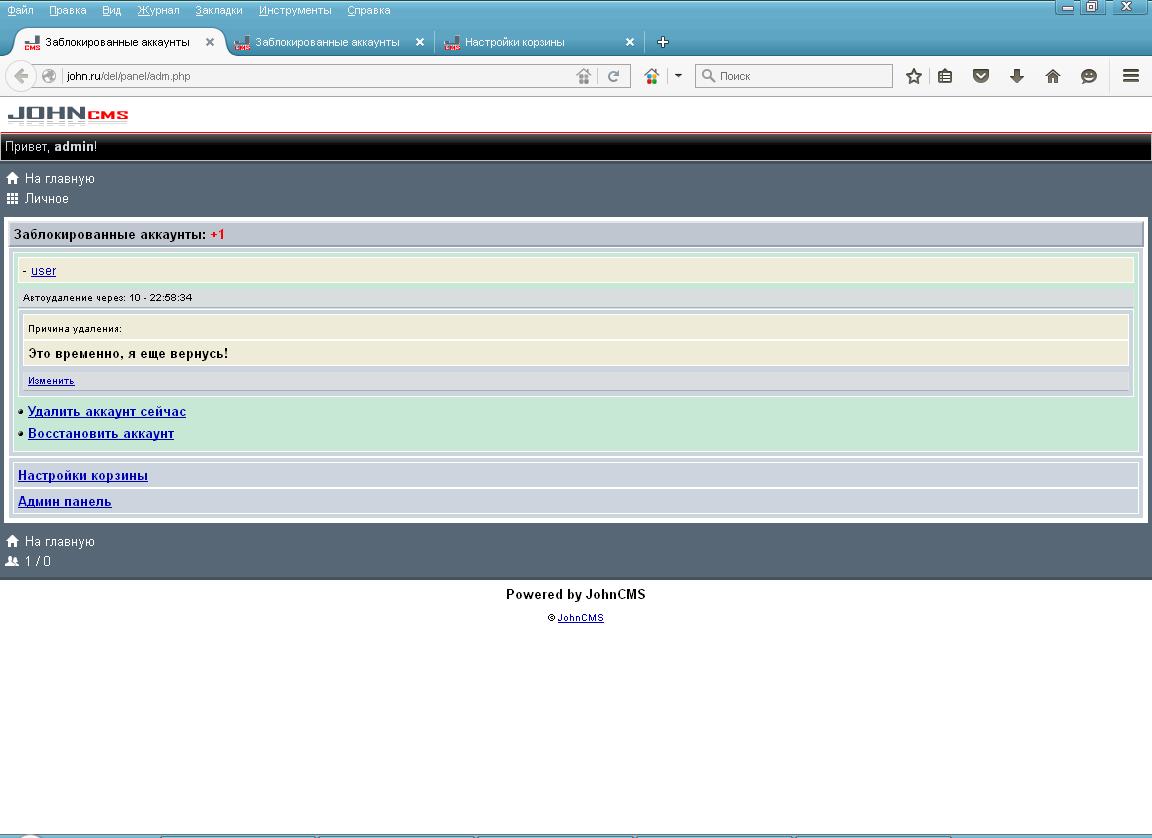Click the smiley chat icon

pos(1089,76)
